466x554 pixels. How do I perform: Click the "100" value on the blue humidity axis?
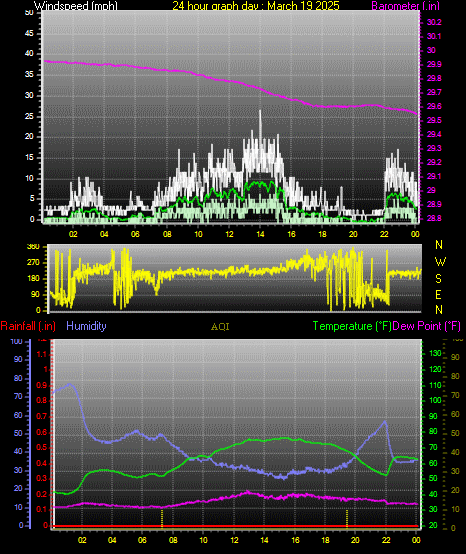pyautogui.click(x=17, y=341)
